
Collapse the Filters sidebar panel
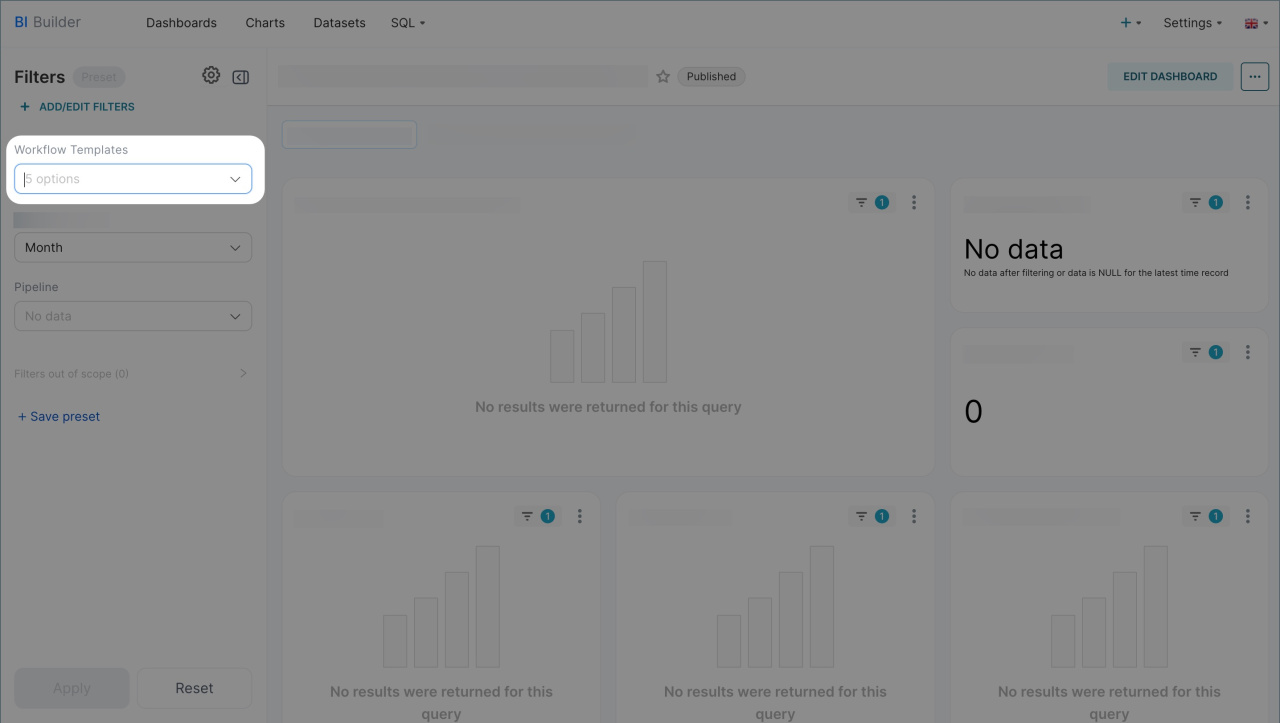240,77
